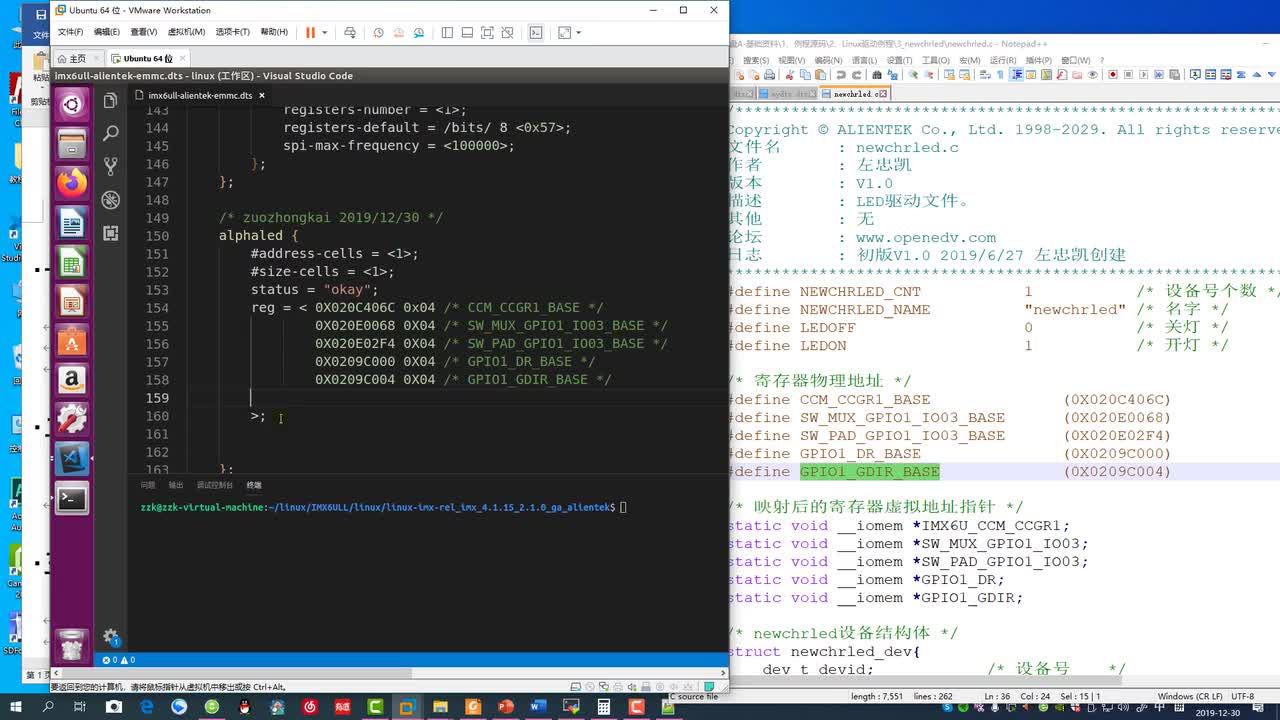Open the Search view in VS Code
This screenshot has height=720, width=1280.
pyautogui.click(x=110, y=133)
